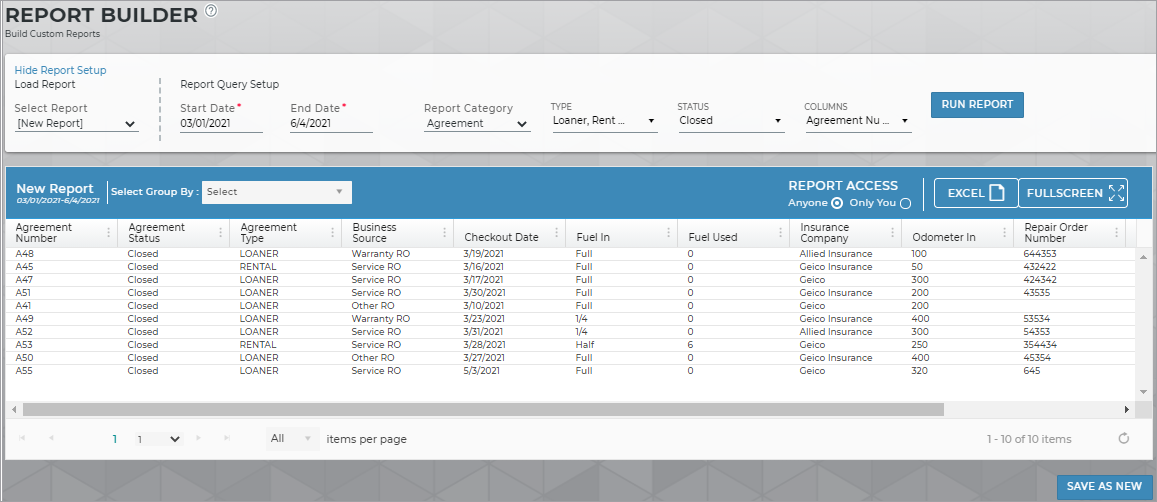Open Checkout Date column menu icon
The image size is (1157, 502).
pos(556,233)
